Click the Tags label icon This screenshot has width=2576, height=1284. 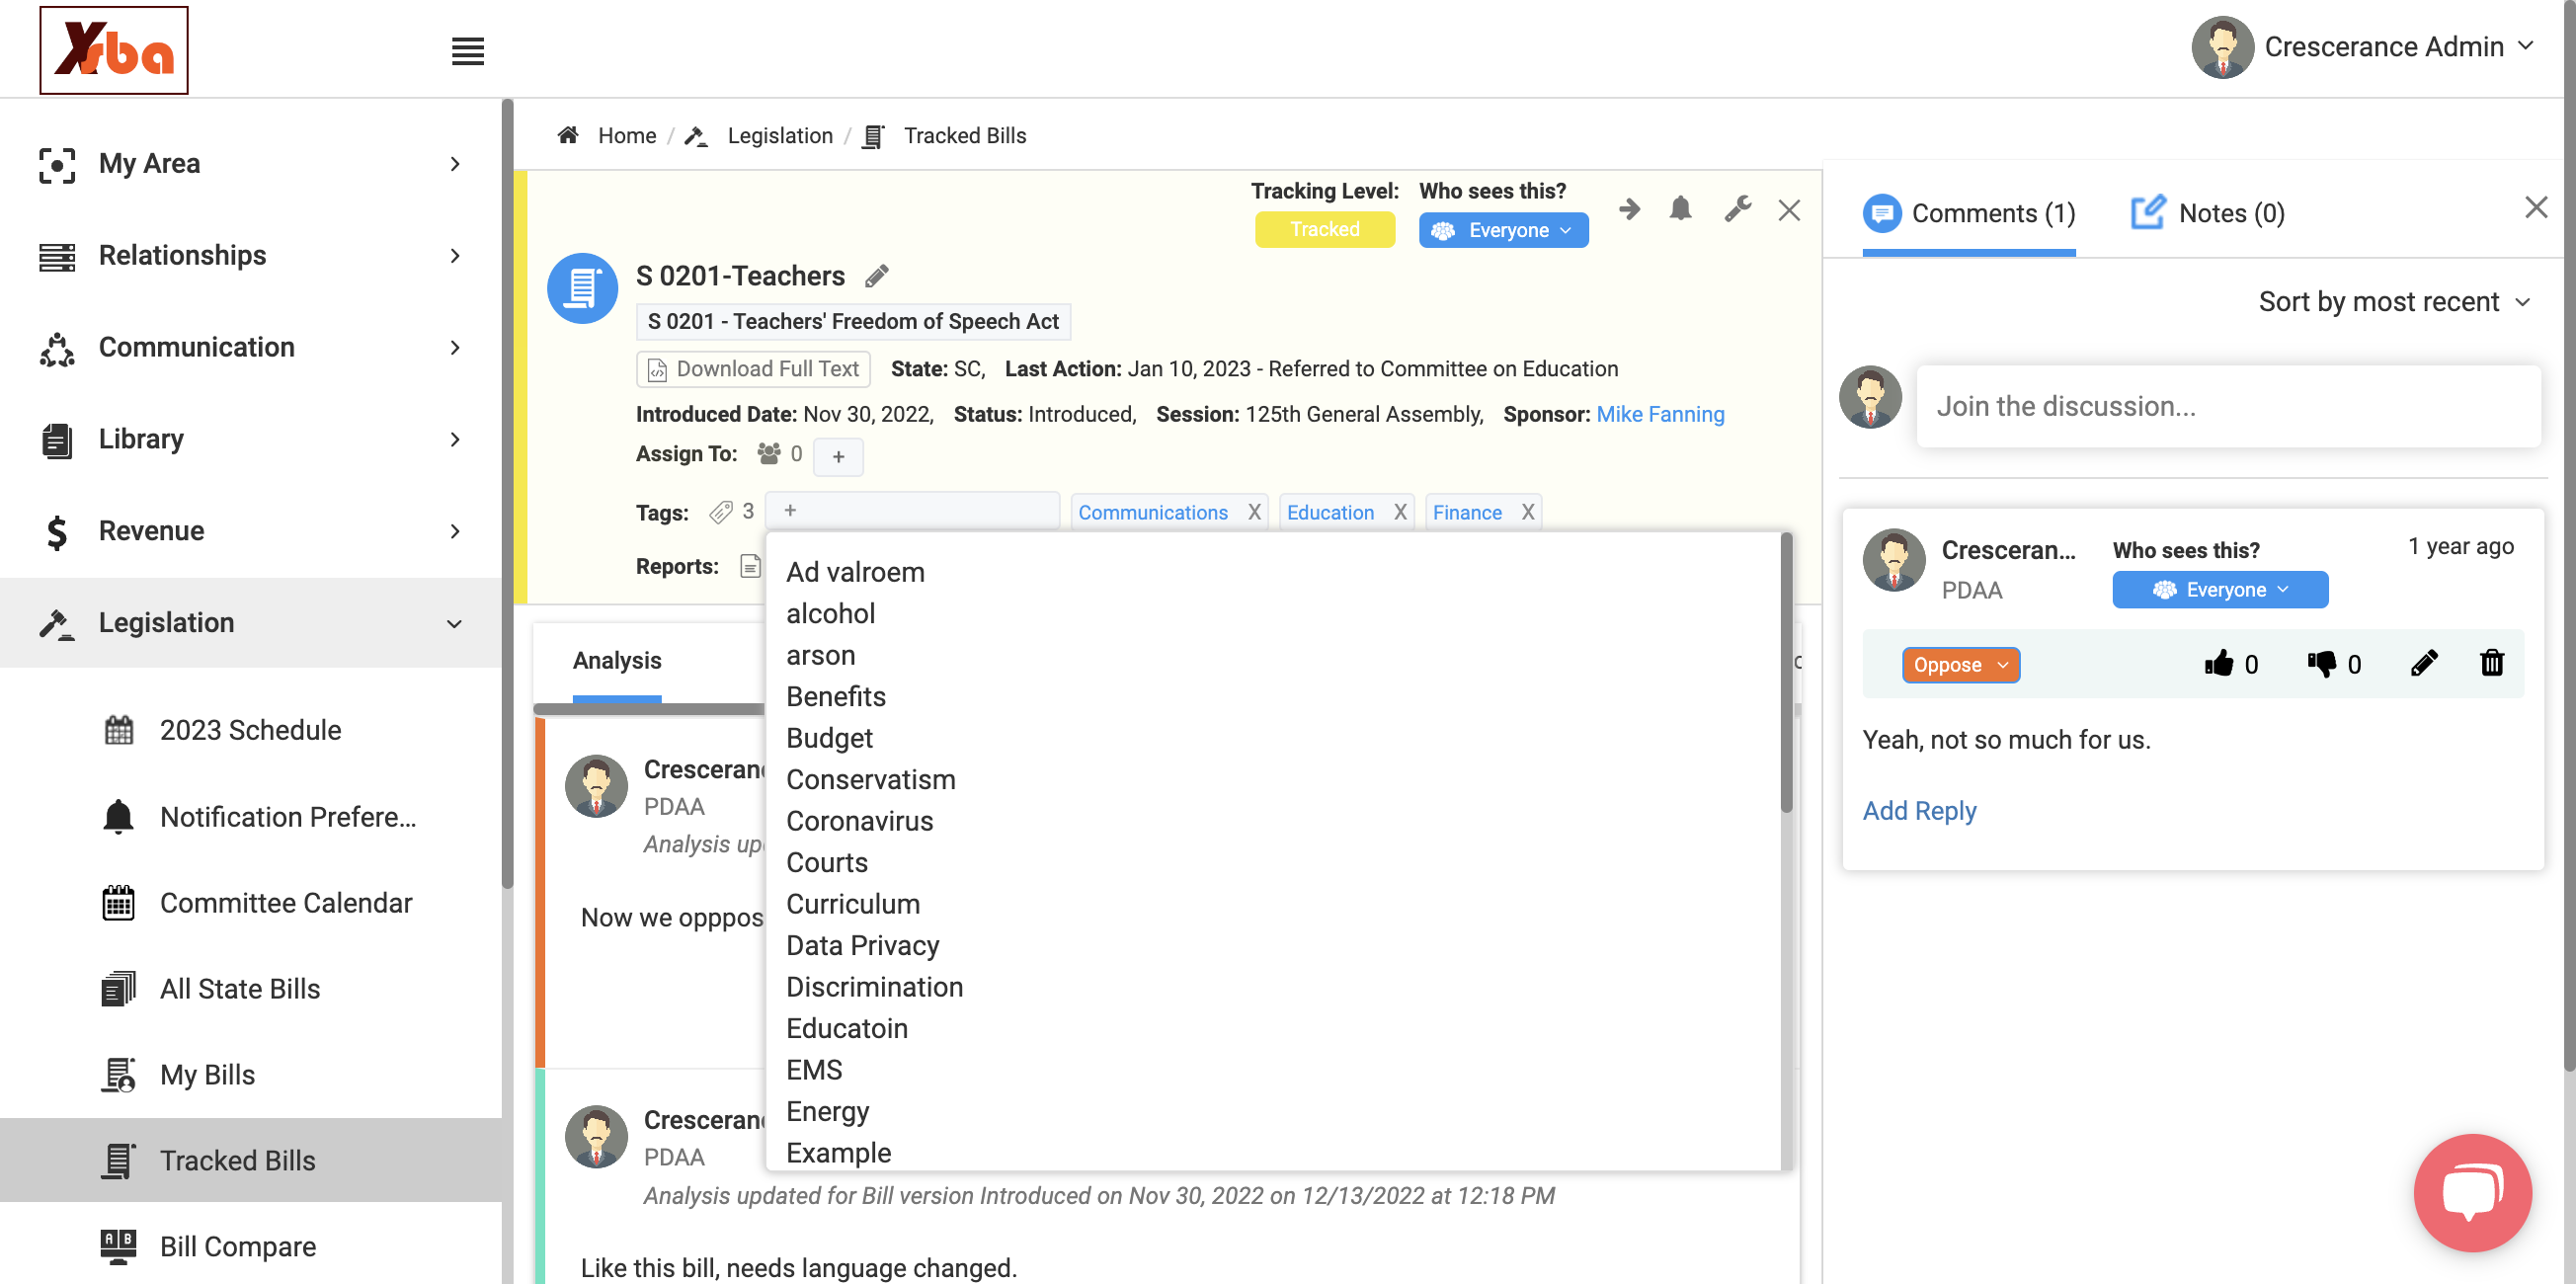click(720, 512)
